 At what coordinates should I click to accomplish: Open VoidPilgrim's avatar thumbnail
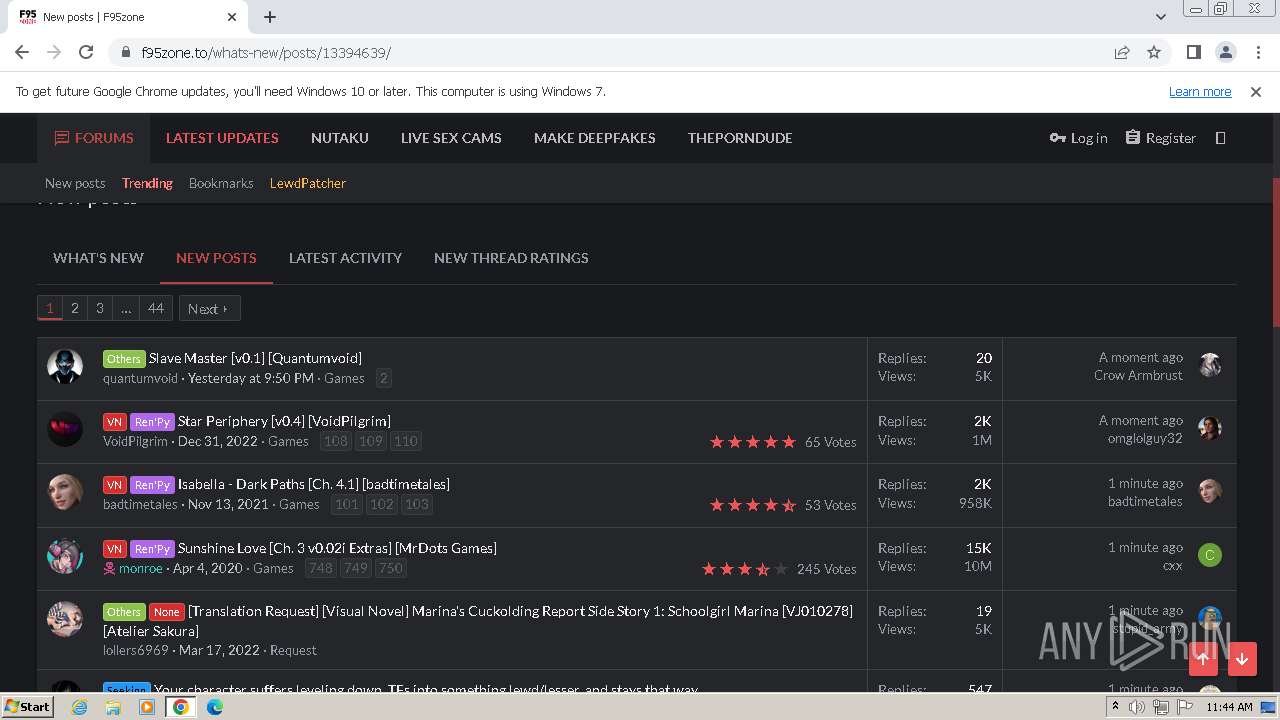[x=65, y=429]
